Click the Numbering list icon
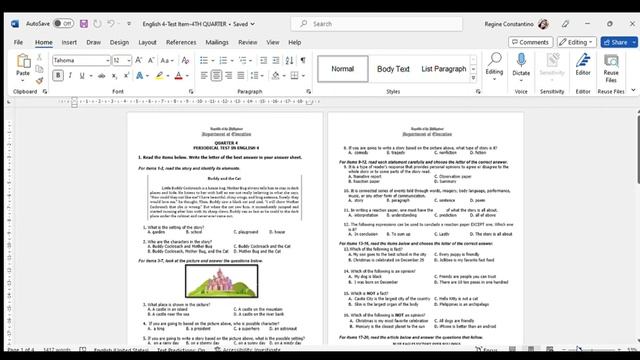 tap(223, 60)
